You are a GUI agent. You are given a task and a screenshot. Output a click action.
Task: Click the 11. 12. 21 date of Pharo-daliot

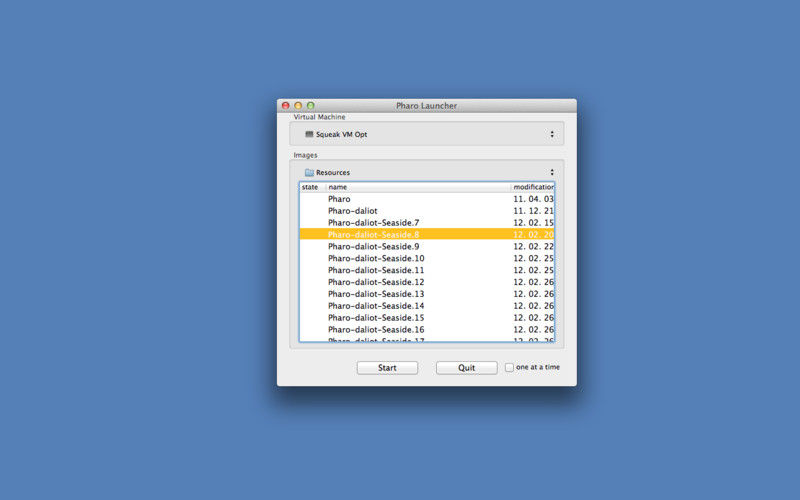click(x=533, y=211)
